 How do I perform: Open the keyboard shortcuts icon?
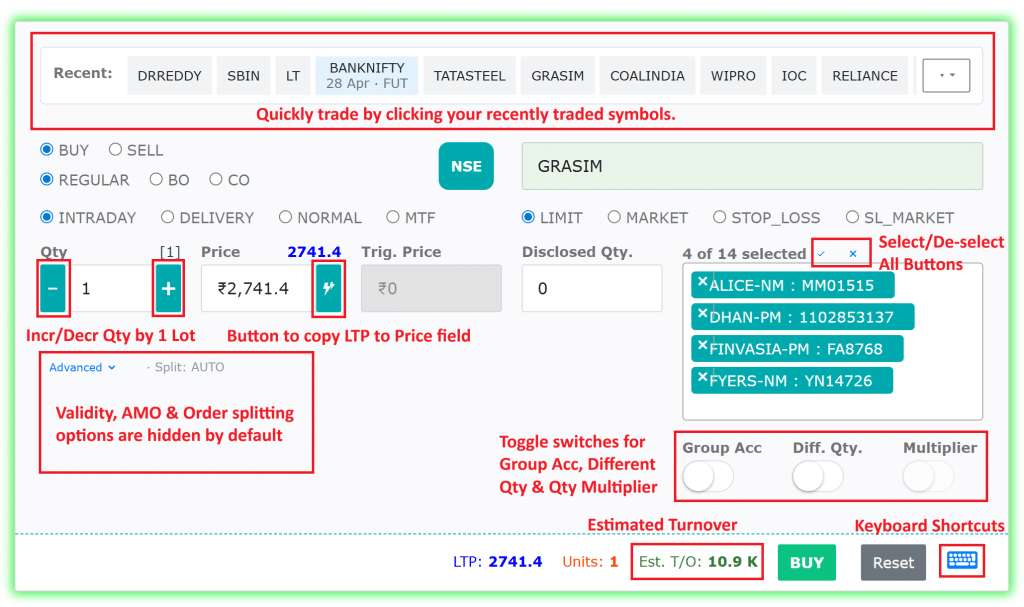tap(964, 561)
